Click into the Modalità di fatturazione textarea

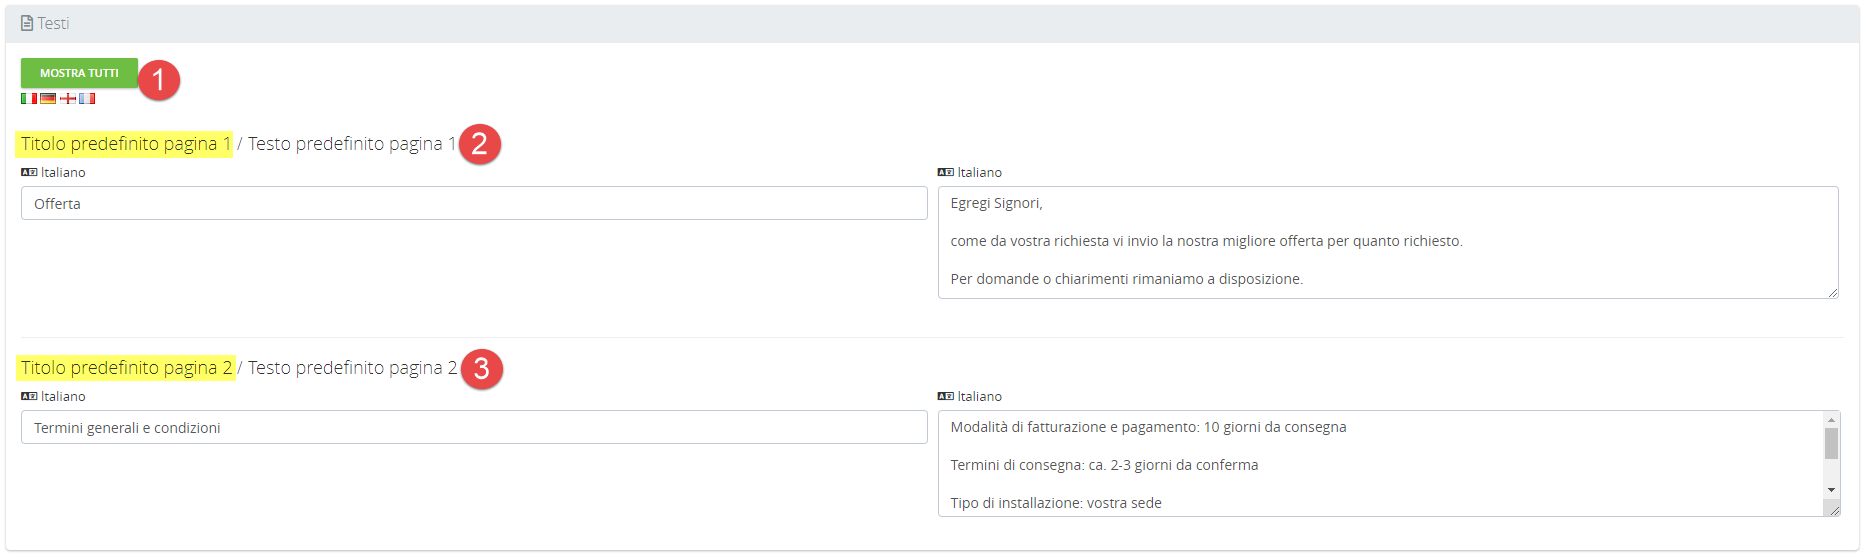[1380, 464]
